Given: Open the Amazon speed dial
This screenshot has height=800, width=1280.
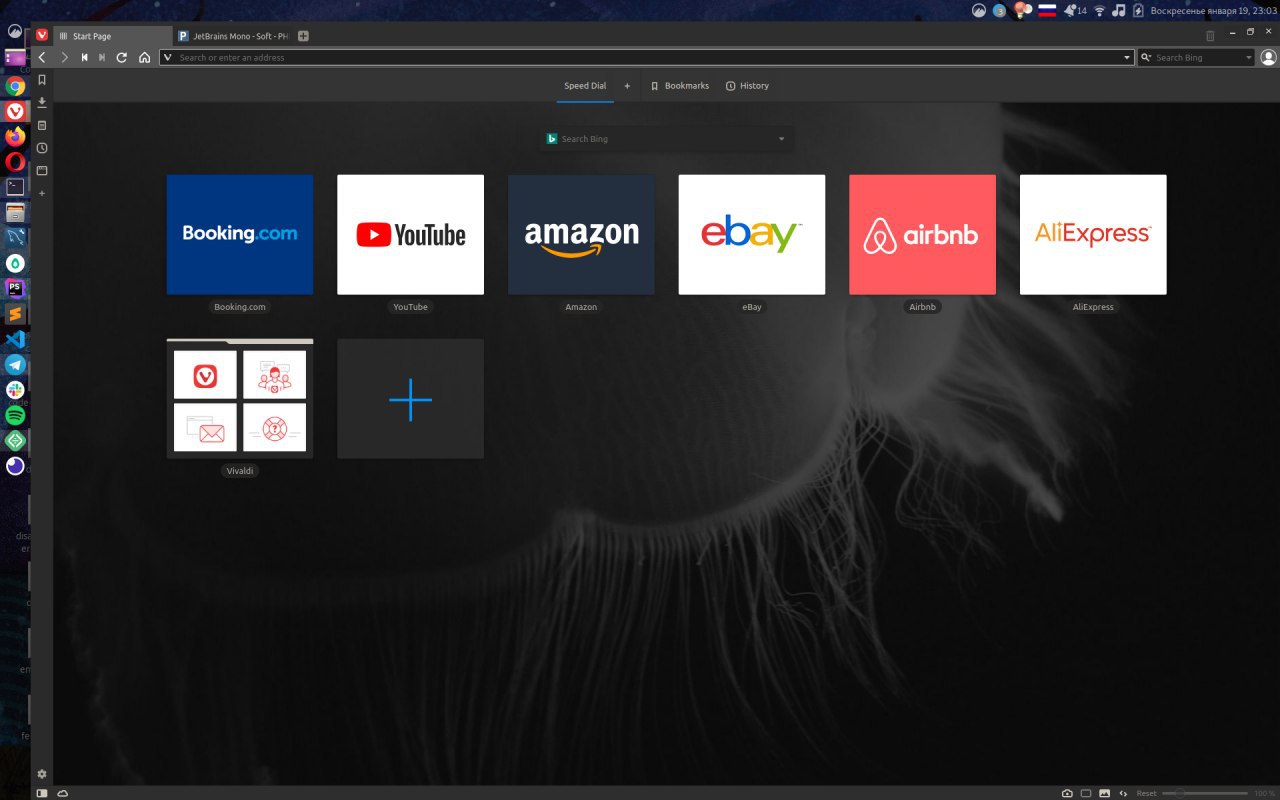Looking at the screenshot, I should (x=581, y=235).
